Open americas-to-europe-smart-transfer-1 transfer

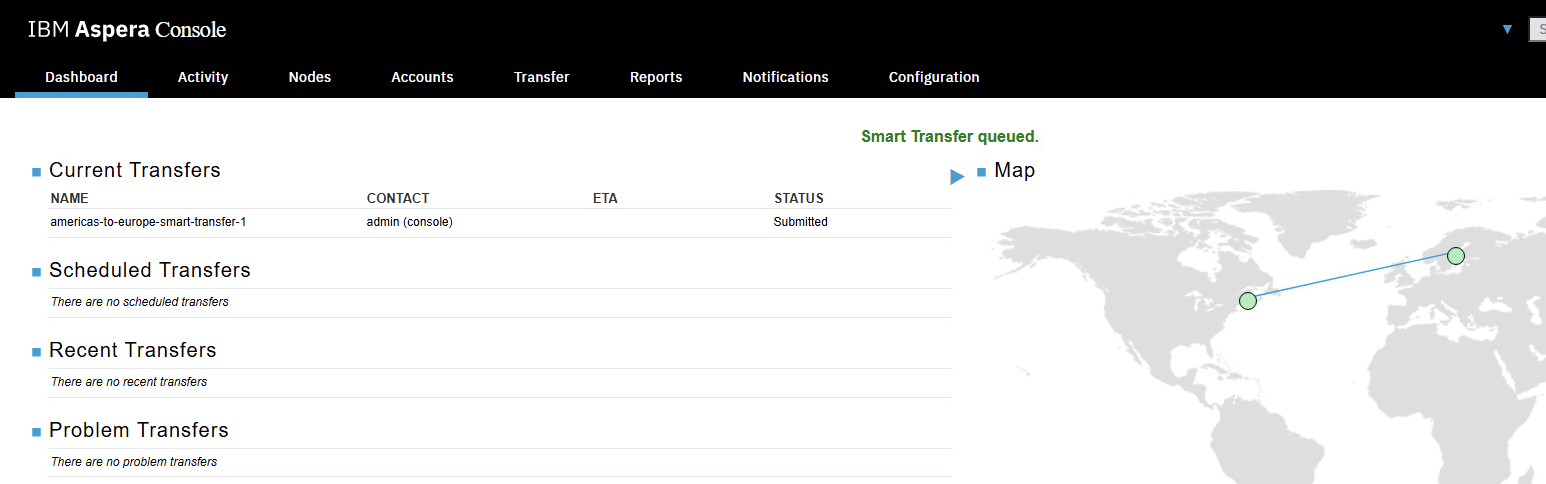tap(148, 222)
